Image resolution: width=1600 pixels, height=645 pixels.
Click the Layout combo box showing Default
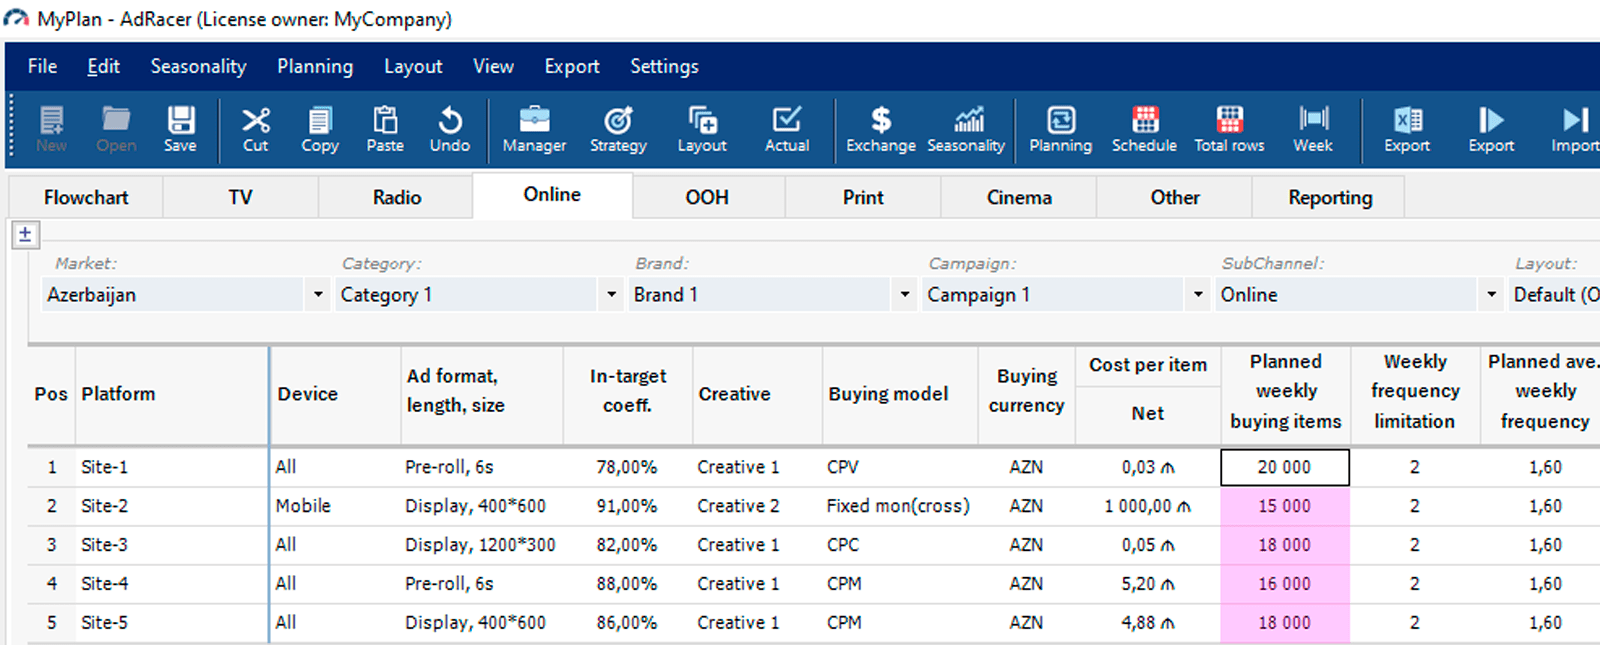coord(1555,295)
